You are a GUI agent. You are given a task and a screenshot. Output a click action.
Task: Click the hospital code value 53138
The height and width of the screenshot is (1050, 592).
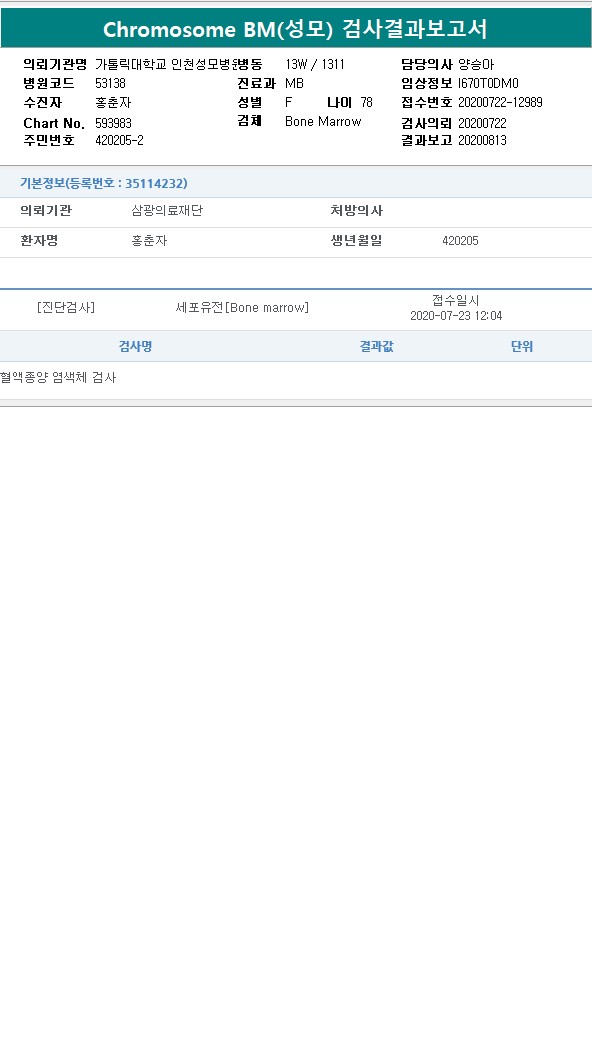110,84
